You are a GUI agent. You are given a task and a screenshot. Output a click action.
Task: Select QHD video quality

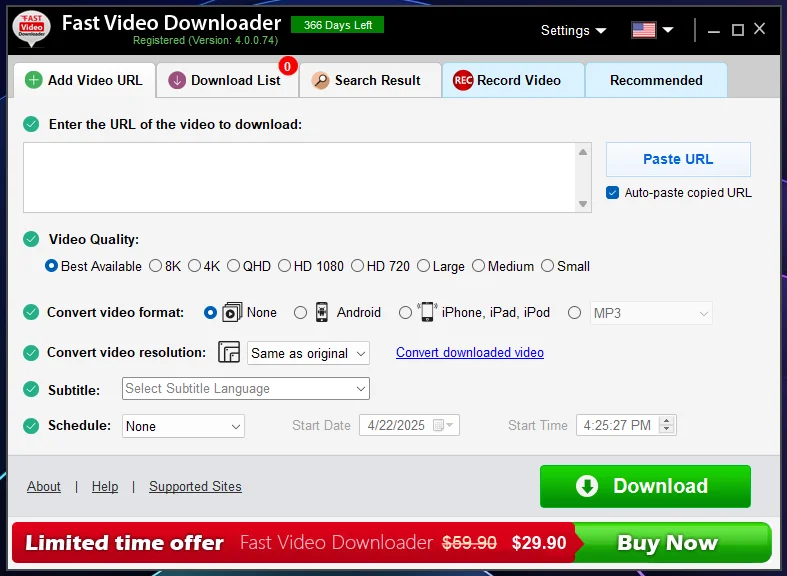(233, 266)
